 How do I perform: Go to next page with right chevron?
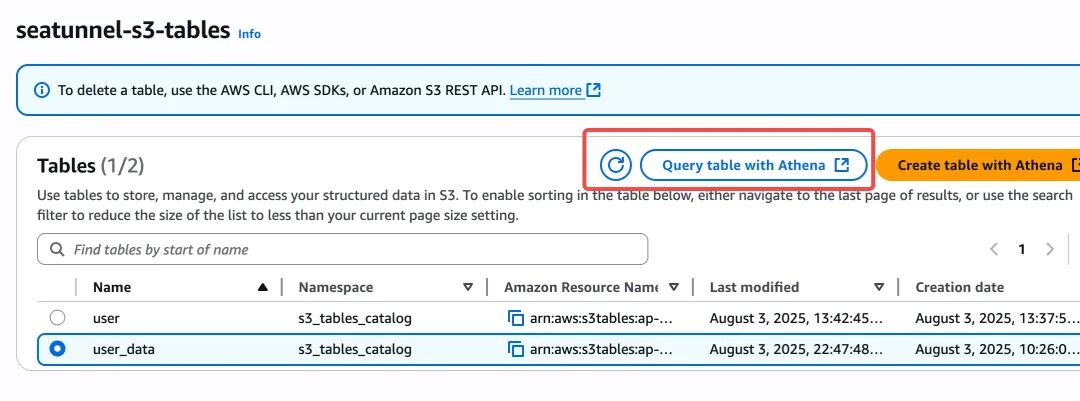tap(1050, 249)
